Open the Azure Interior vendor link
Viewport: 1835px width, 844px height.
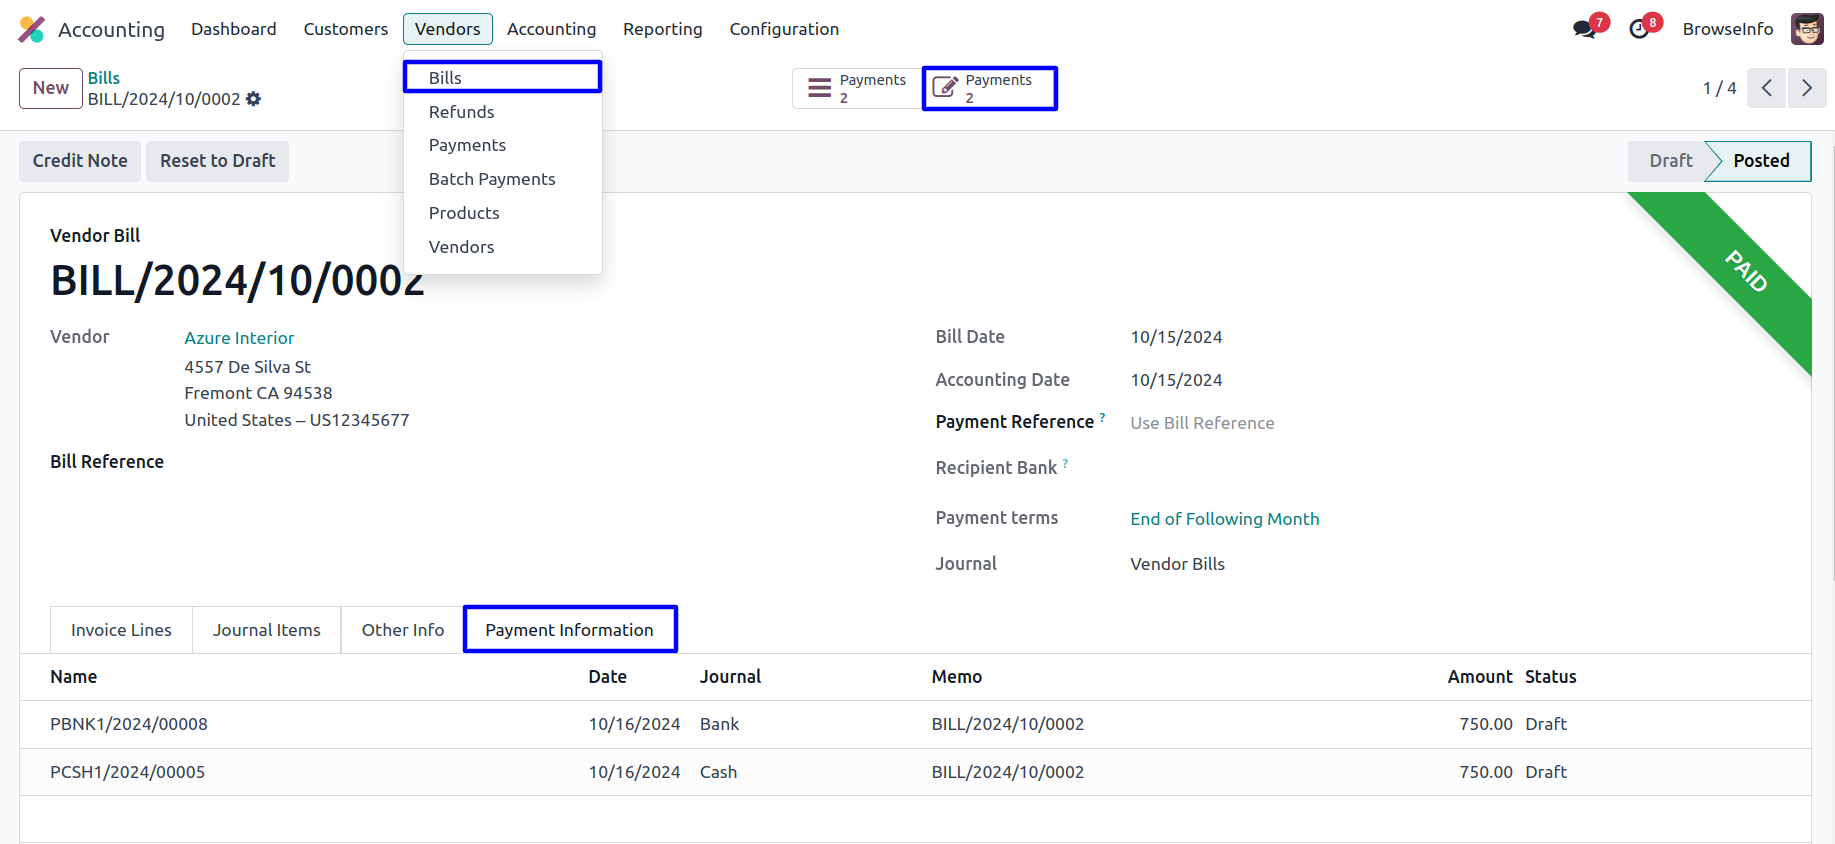[239, 338]
